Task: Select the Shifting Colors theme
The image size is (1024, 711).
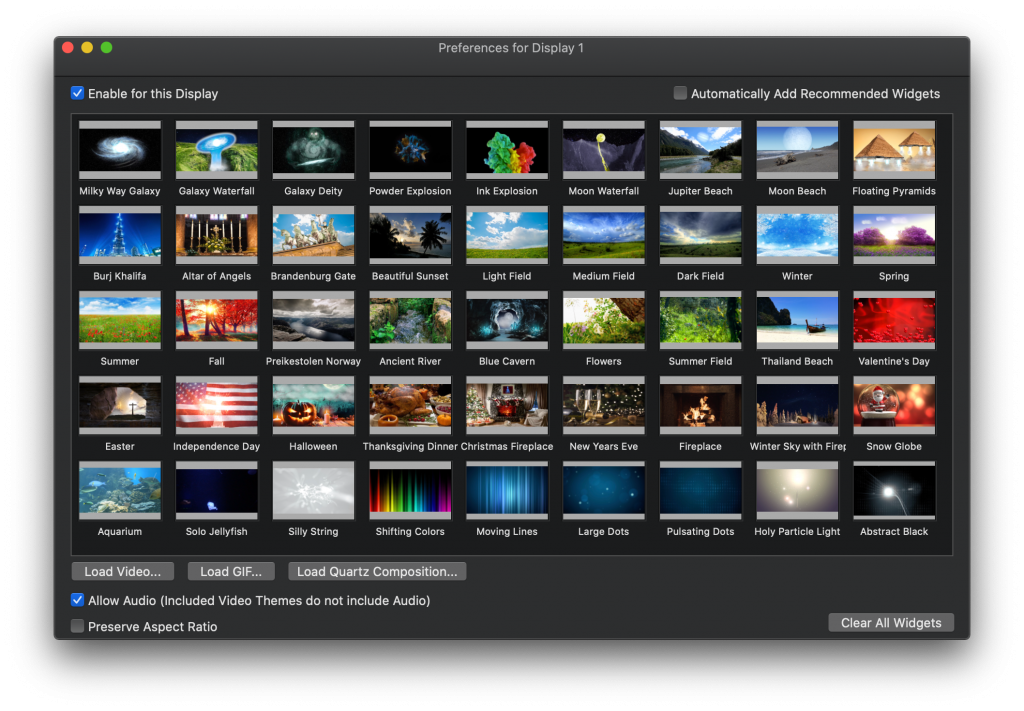Action: (x=410, y=490)
